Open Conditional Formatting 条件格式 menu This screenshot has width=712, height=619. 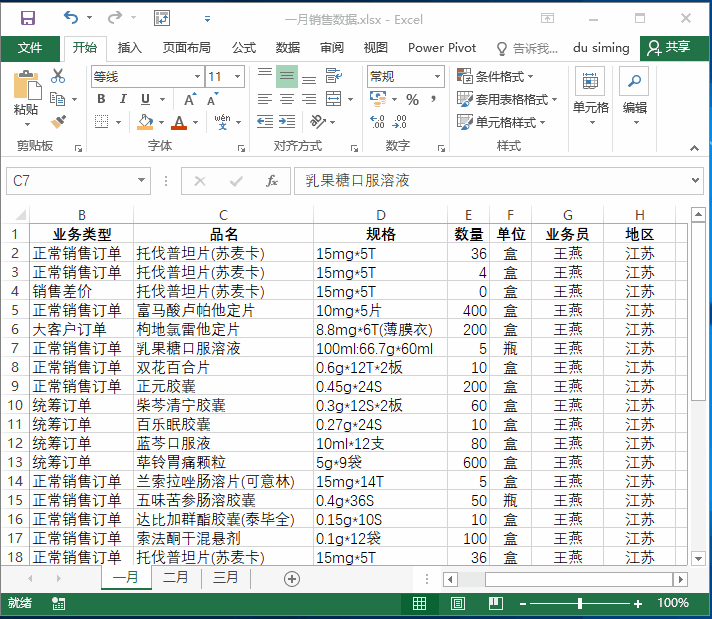495,77
